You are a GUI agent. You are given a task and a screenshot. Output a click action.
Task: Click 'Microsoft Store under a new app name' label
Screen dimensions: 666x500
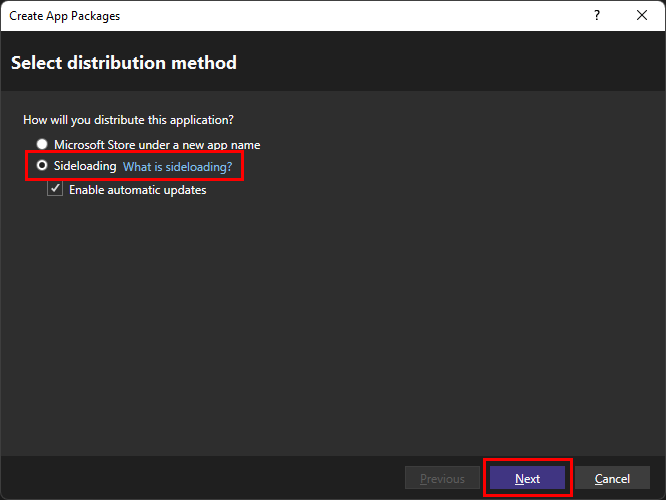click(x=157, y=145)
